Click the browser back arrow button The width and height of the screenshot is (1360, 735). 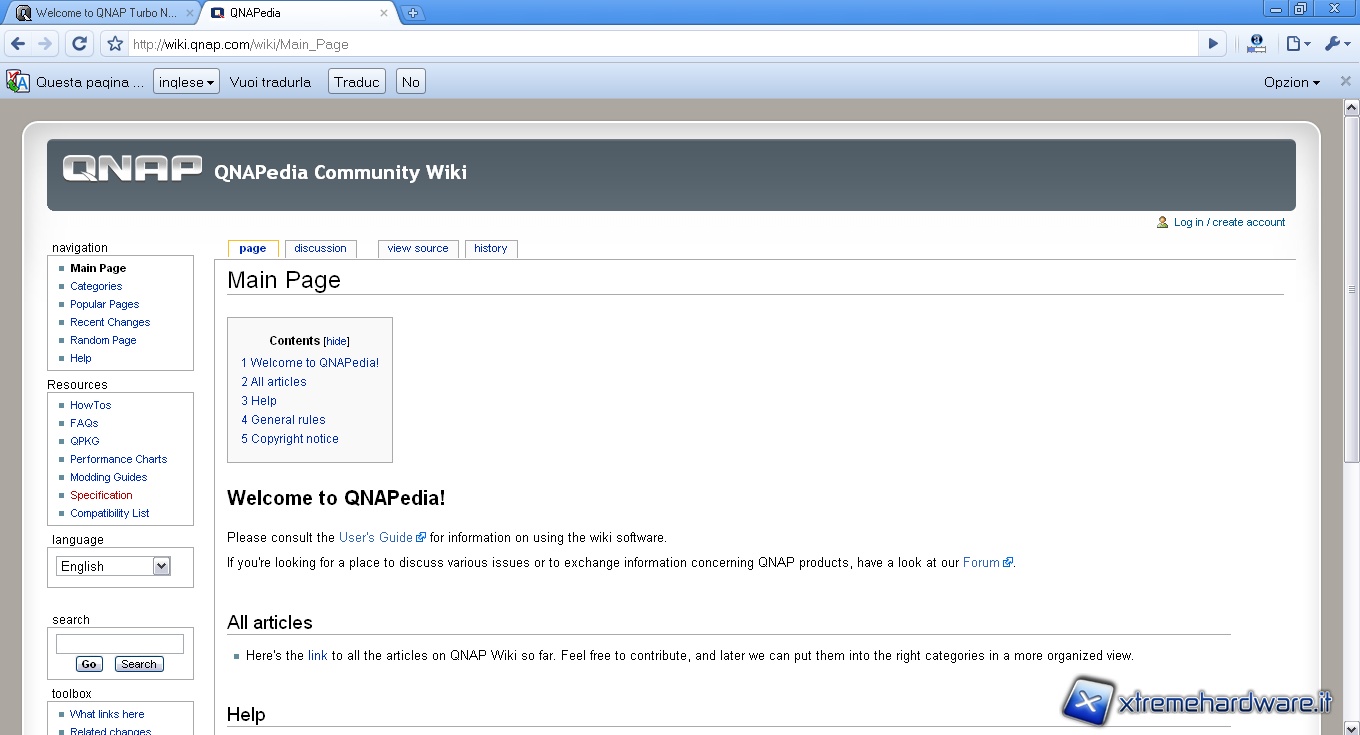click(18, 44)
